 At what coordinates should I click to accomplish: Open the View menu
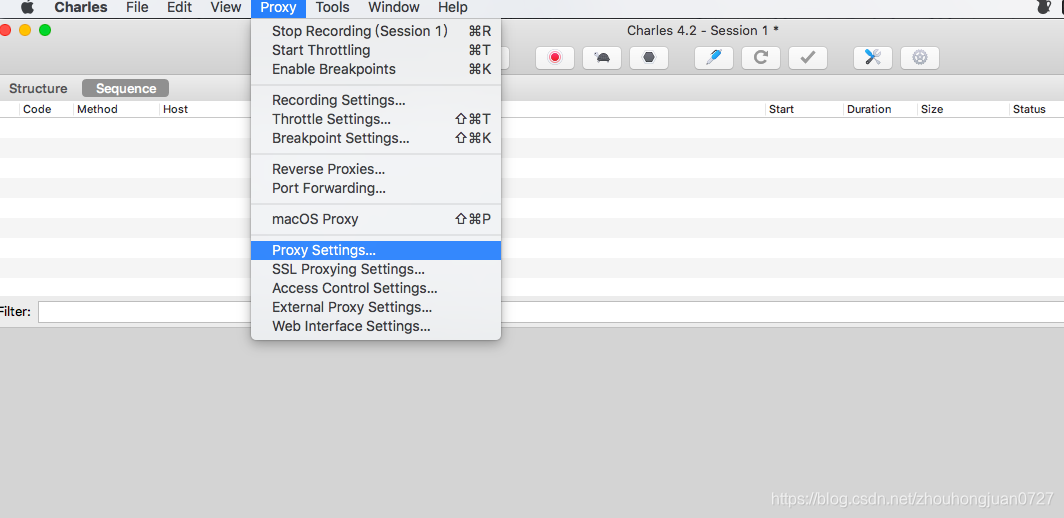pos(225,7)
